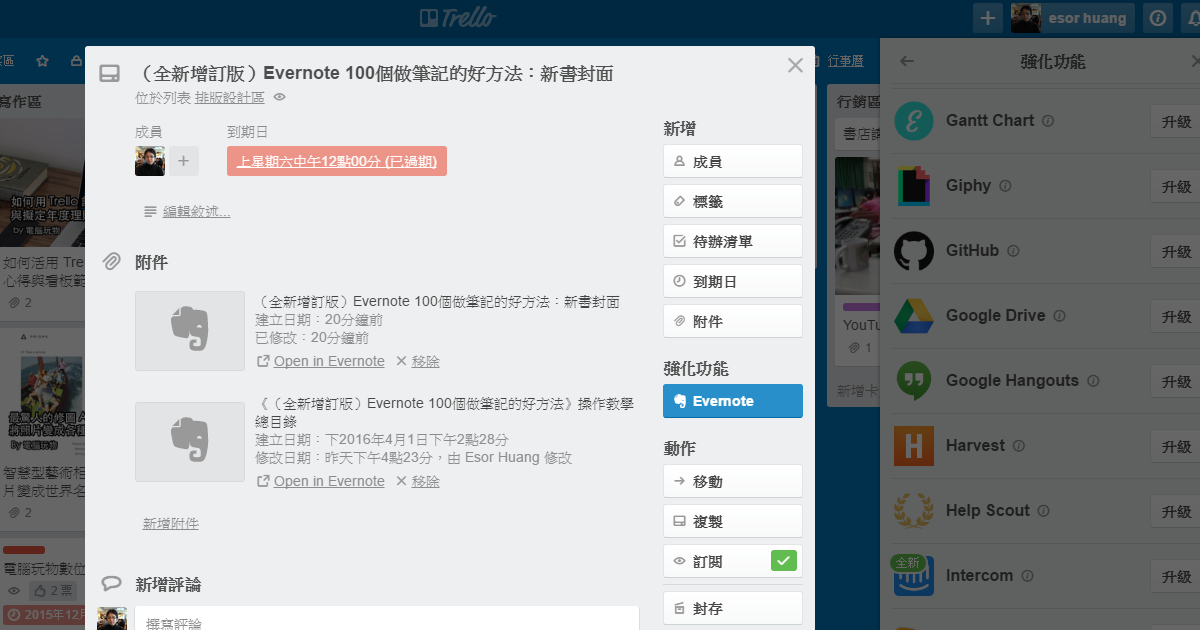Screen dimensions: 1200x630
Task: Upgrade for Help Scout (升級)
Action: pyautogui.click(x=1175, y=511)
